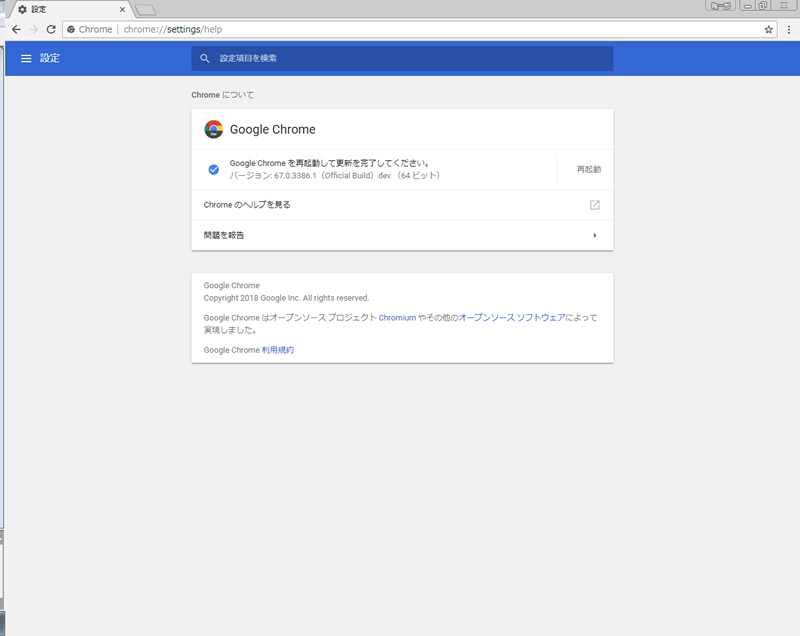This screenshot has height=636, width=800.
Task: Click the Google Chrome card title
Action: tap(272, 130)
